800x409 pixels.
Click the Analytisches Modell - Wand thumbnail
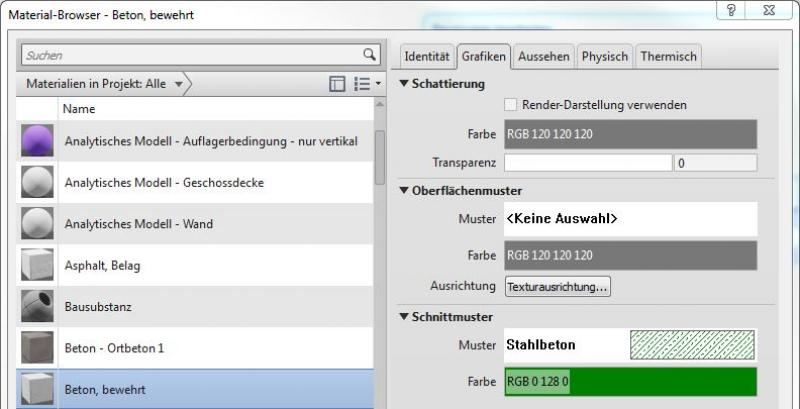click(x=37, y=223)
